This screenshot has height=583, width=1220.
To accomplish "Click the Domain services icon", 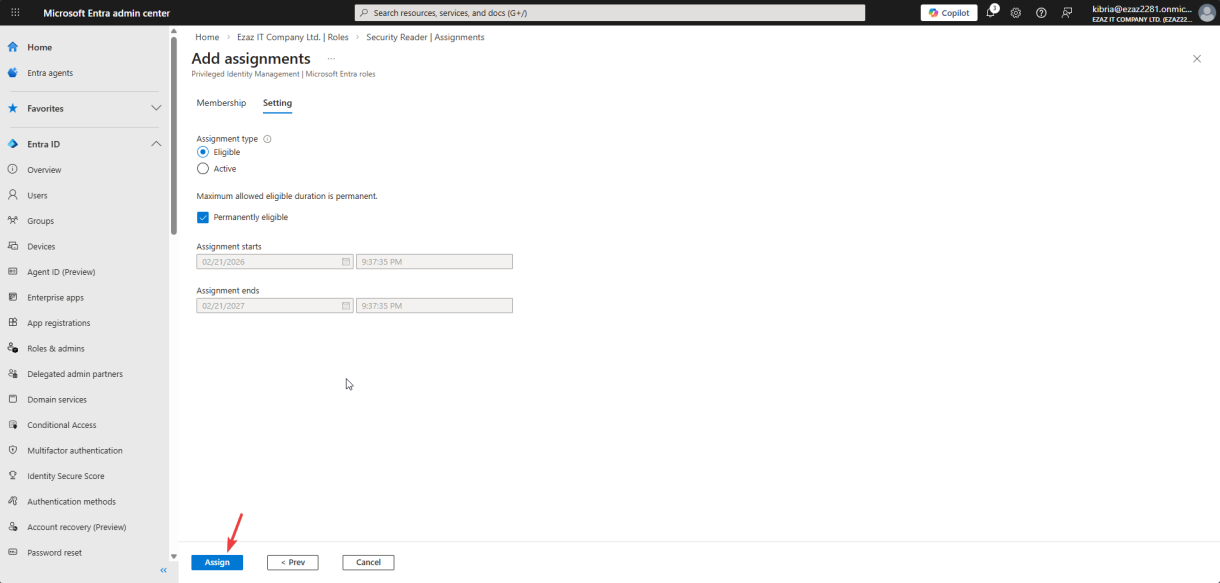I will [x=13, y=399].
